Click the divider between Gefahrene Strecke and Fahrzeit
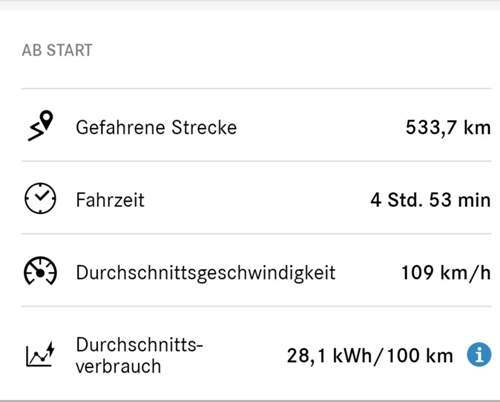Viewport: 500px width, 402px height. pyautogui.click(x=256, y=161)
